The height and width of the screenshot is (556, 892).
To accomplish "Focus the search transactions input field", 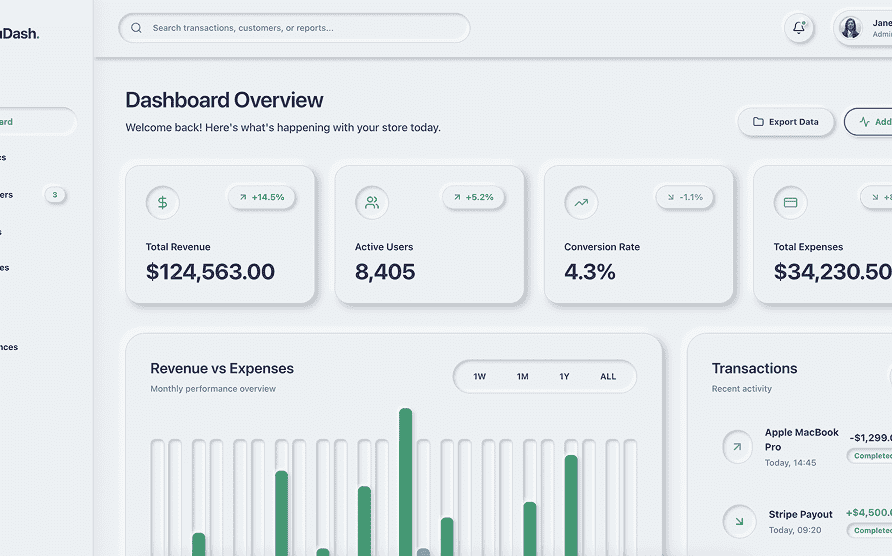I will [x=294, y=28].
